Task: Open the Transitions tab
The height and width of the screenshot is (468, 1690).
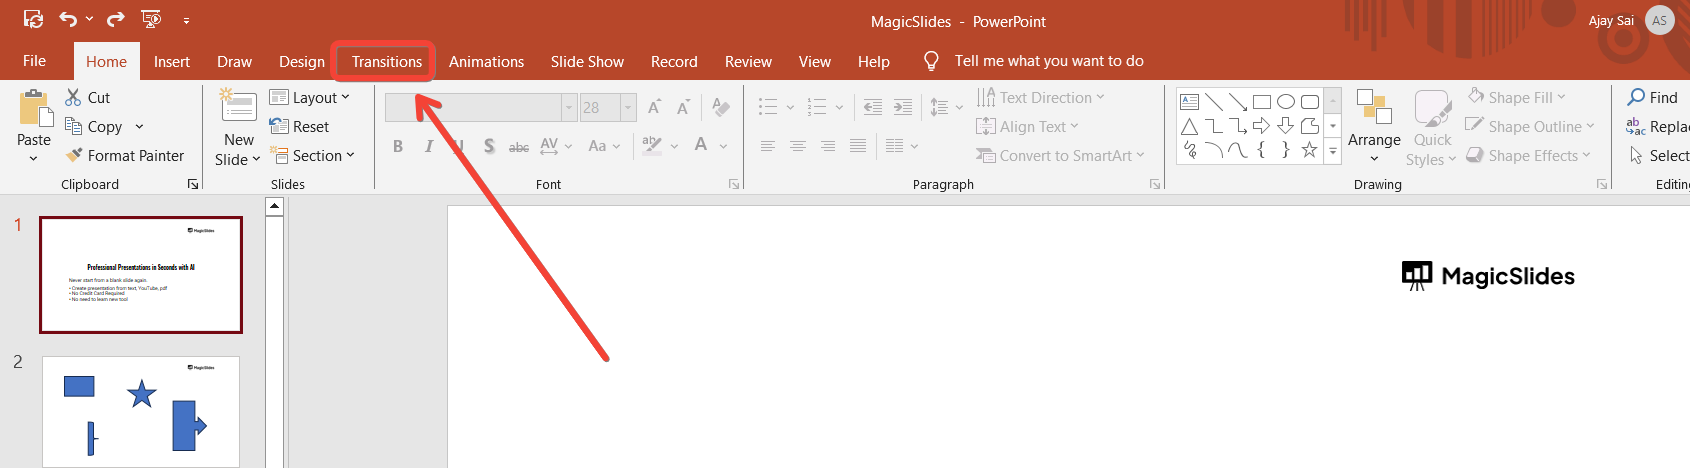Action: (387, 61)
